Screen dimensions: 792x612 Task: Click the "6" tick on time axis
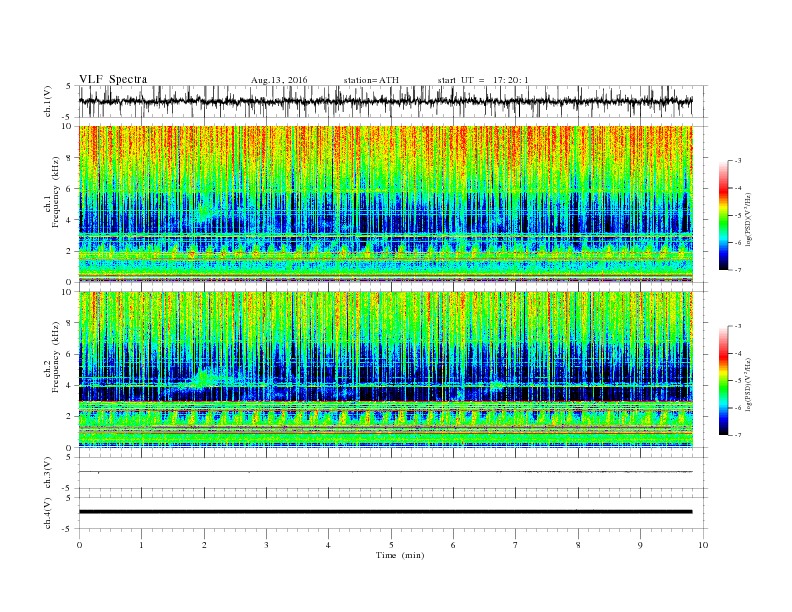454,545
